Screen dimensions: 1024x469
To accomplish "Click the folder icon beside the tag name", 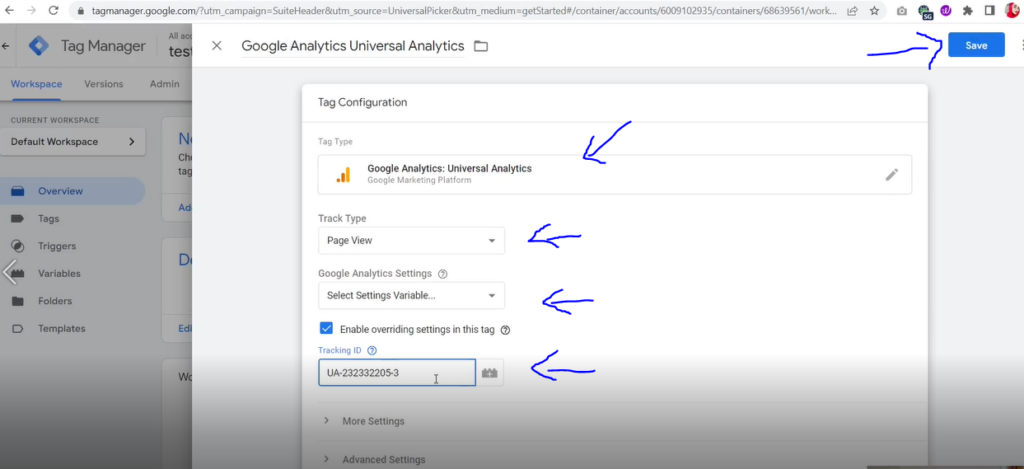I will 481,46.
